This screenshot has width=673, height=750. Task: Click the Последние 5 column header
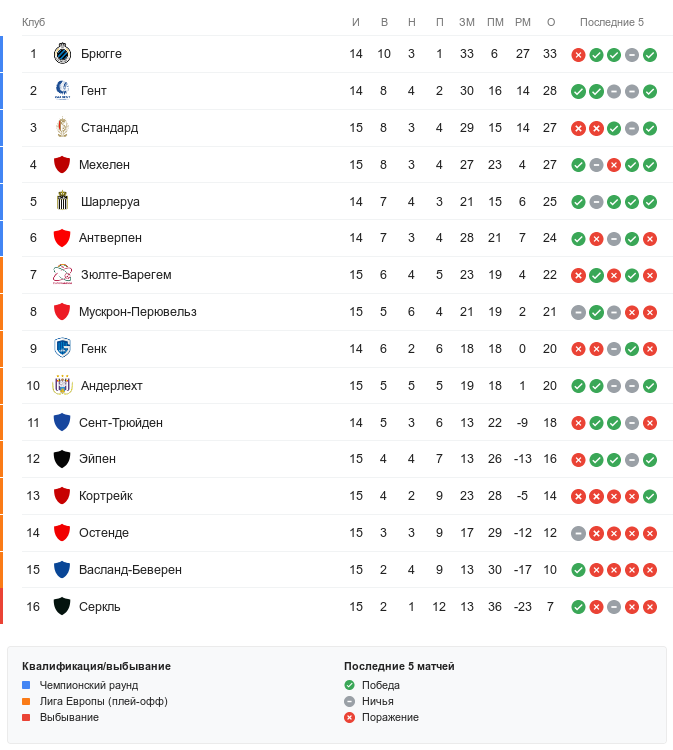tap(612, 22)
